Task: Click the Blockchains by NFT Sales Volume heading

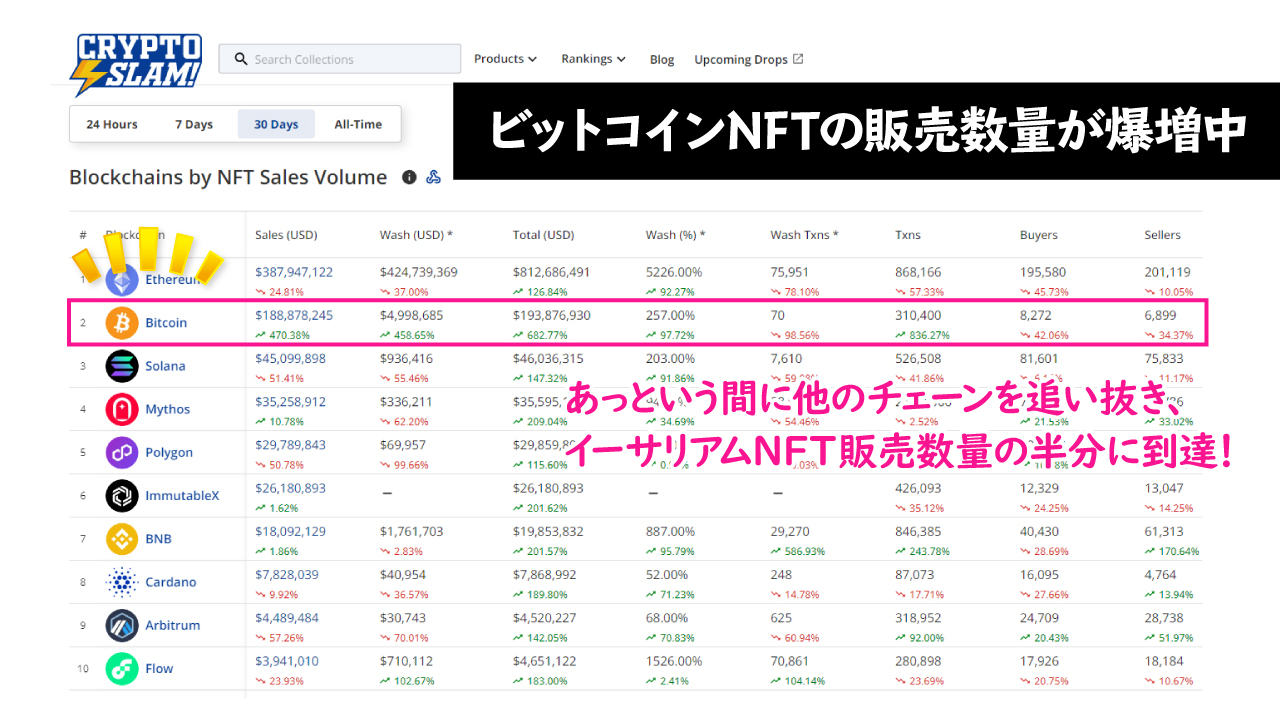Action: [228, 177]
